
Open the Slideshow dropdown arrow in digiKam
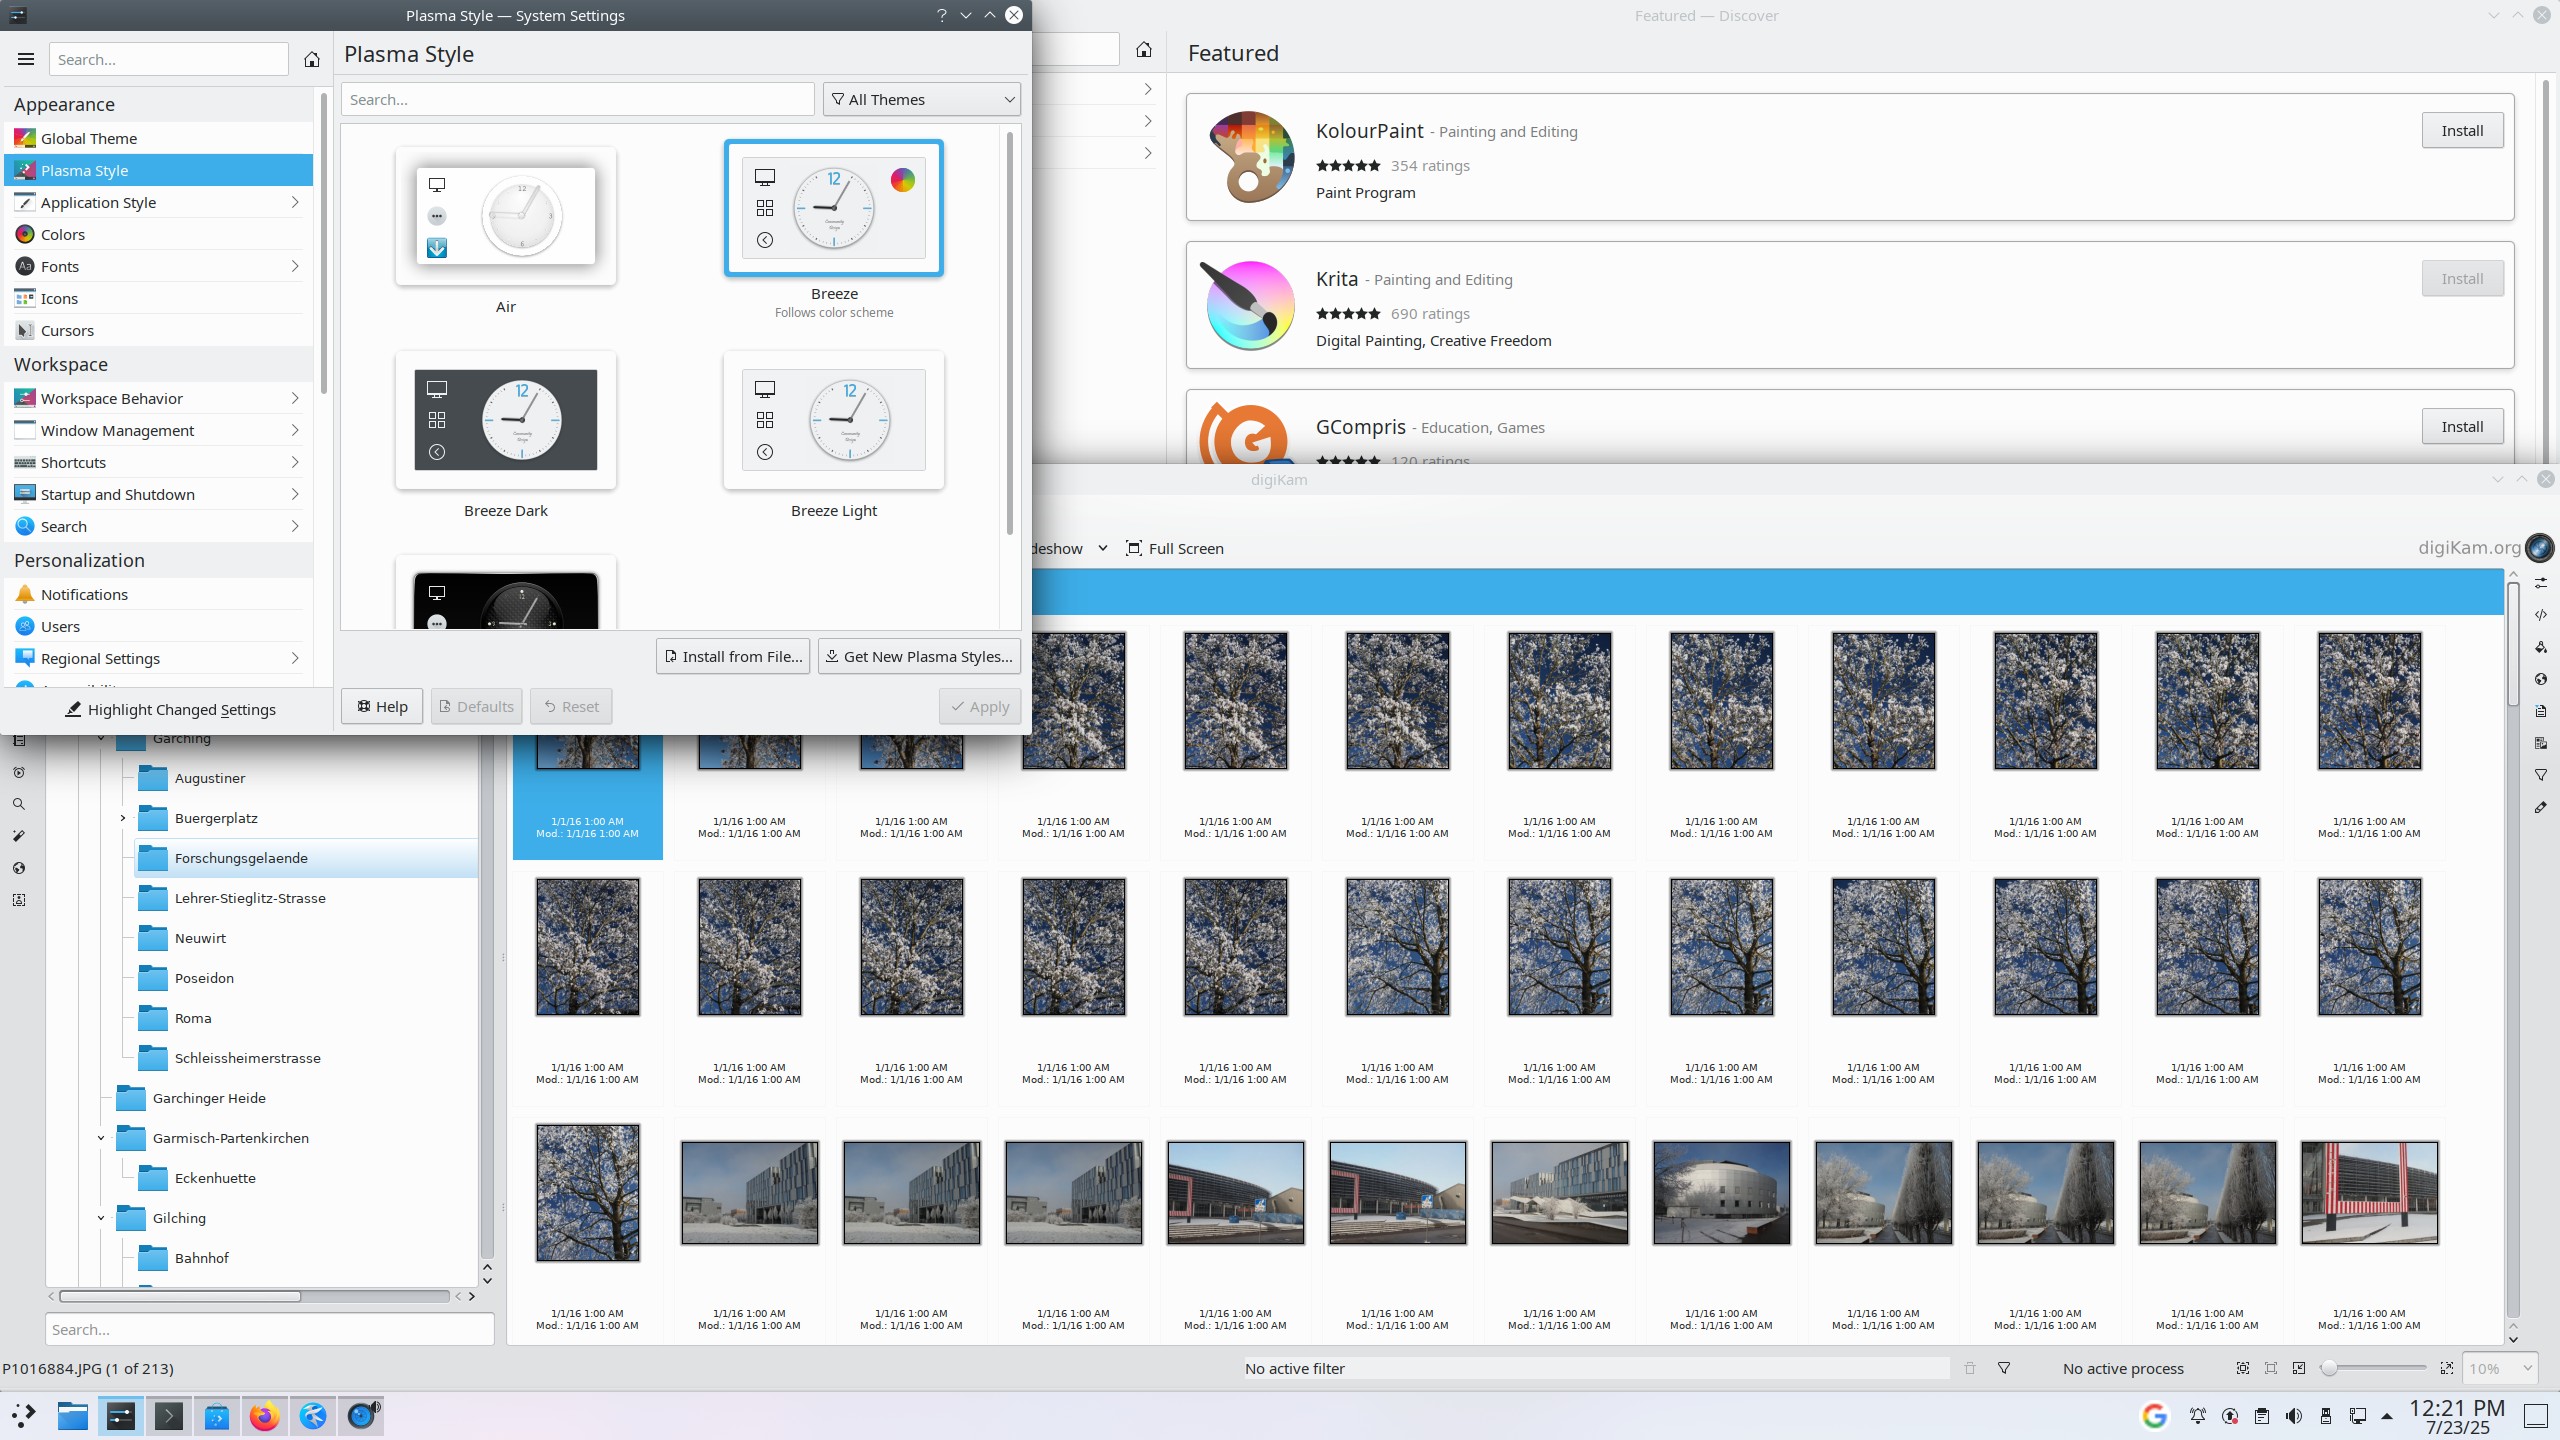pos(1103,548)
